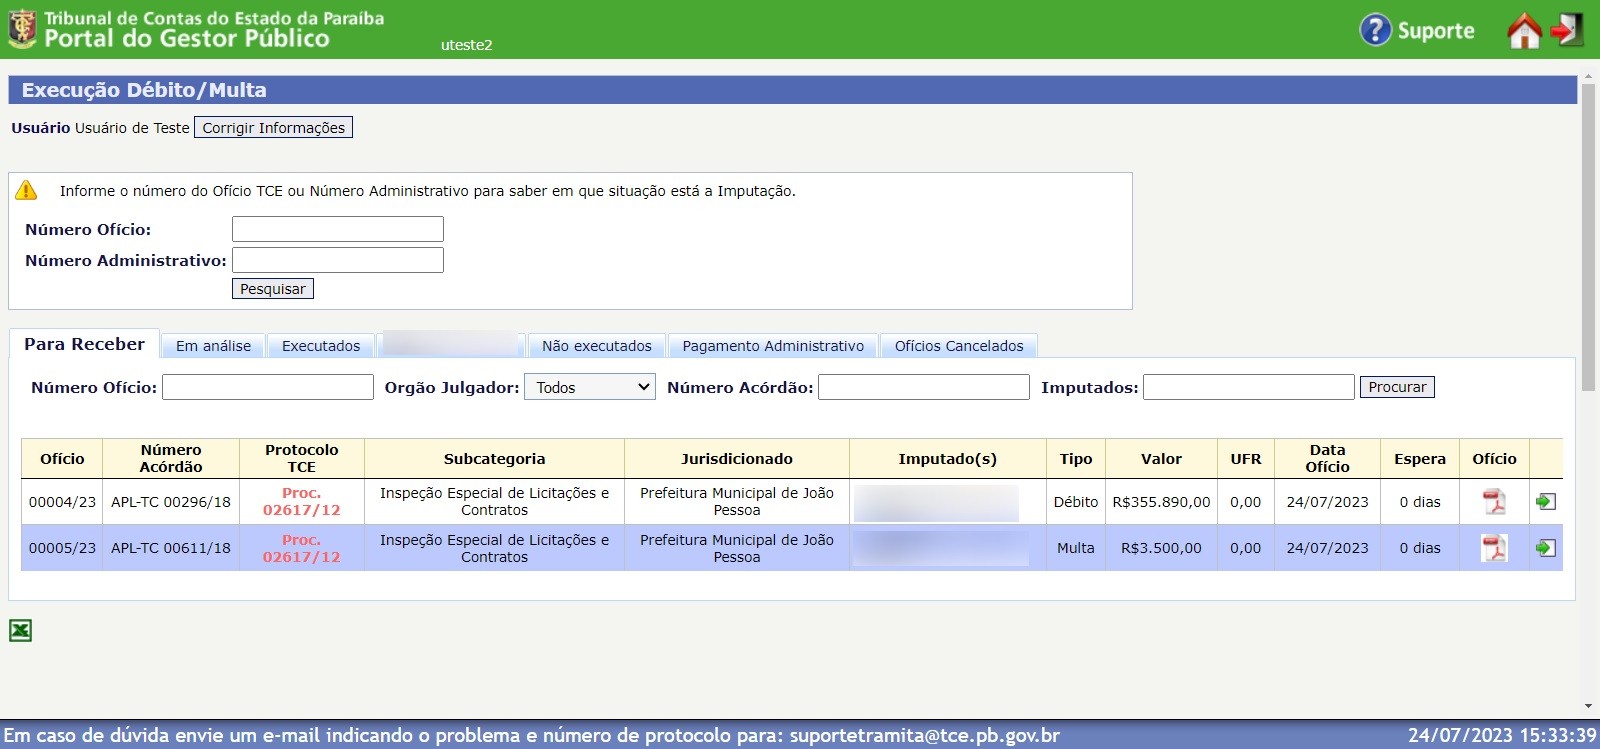Click the Tribunal de Contas crest logo
Viewport: 1600px width, 749px height.
point(22,28)
